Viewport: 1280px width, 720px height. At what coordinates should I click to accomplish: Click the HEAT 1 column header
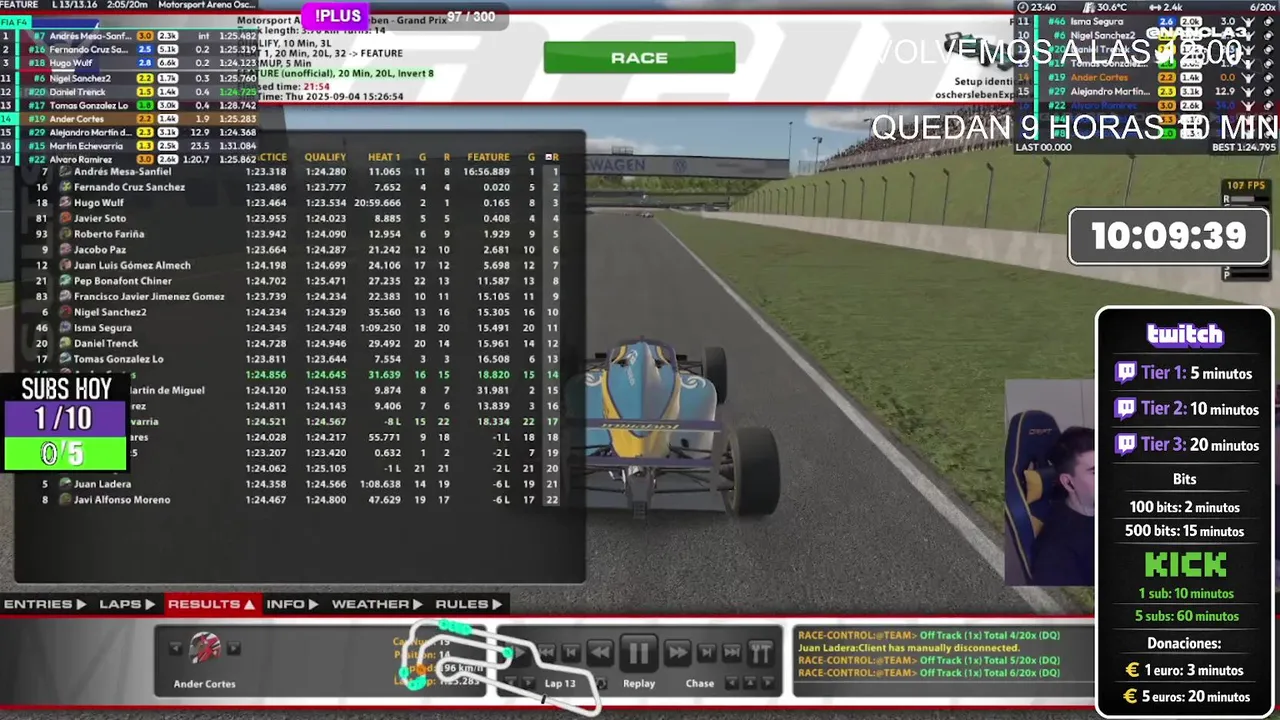[384, 157]
